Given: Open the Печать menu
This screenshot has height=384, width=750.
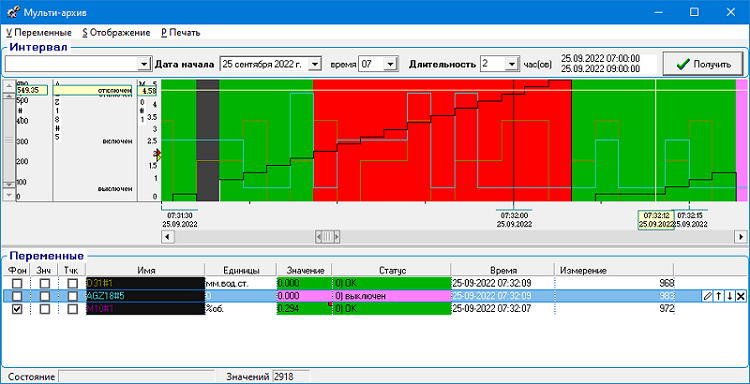Looking at the screenshot, I should tap(180, 33).
